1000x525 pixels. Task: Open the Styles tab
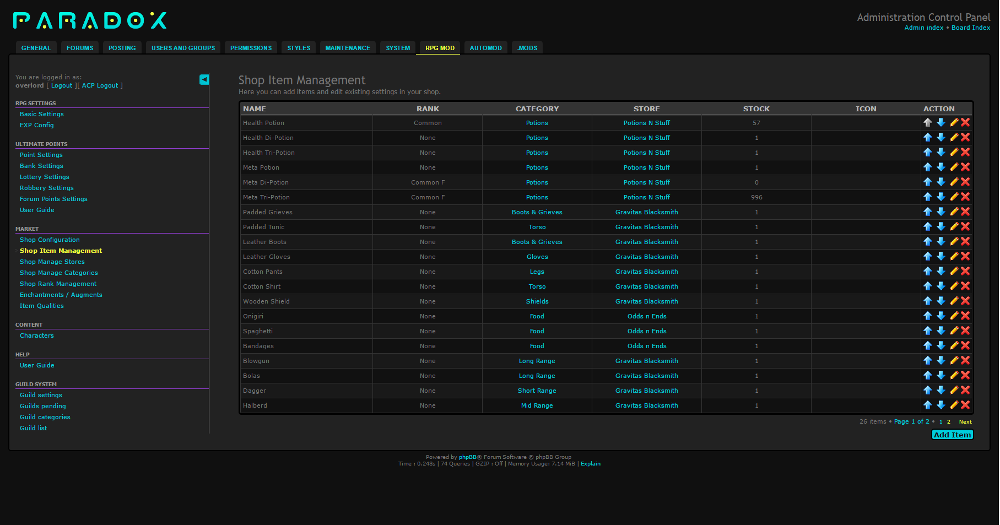coord(298,48)
